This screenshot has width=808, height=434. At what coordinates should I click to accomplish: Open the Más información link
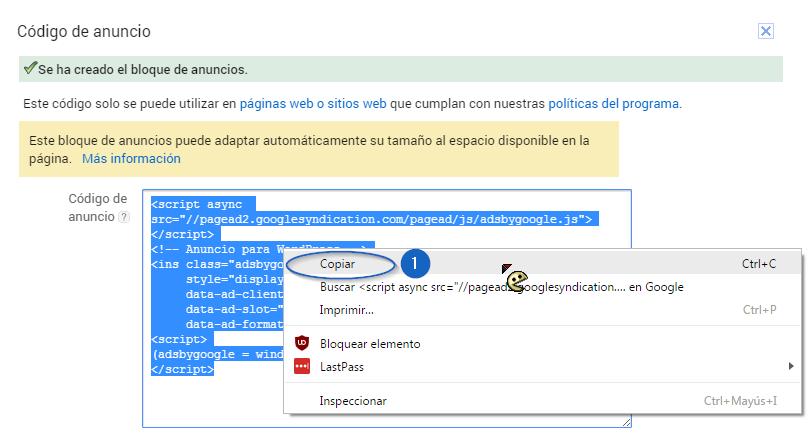click(131, 159)
